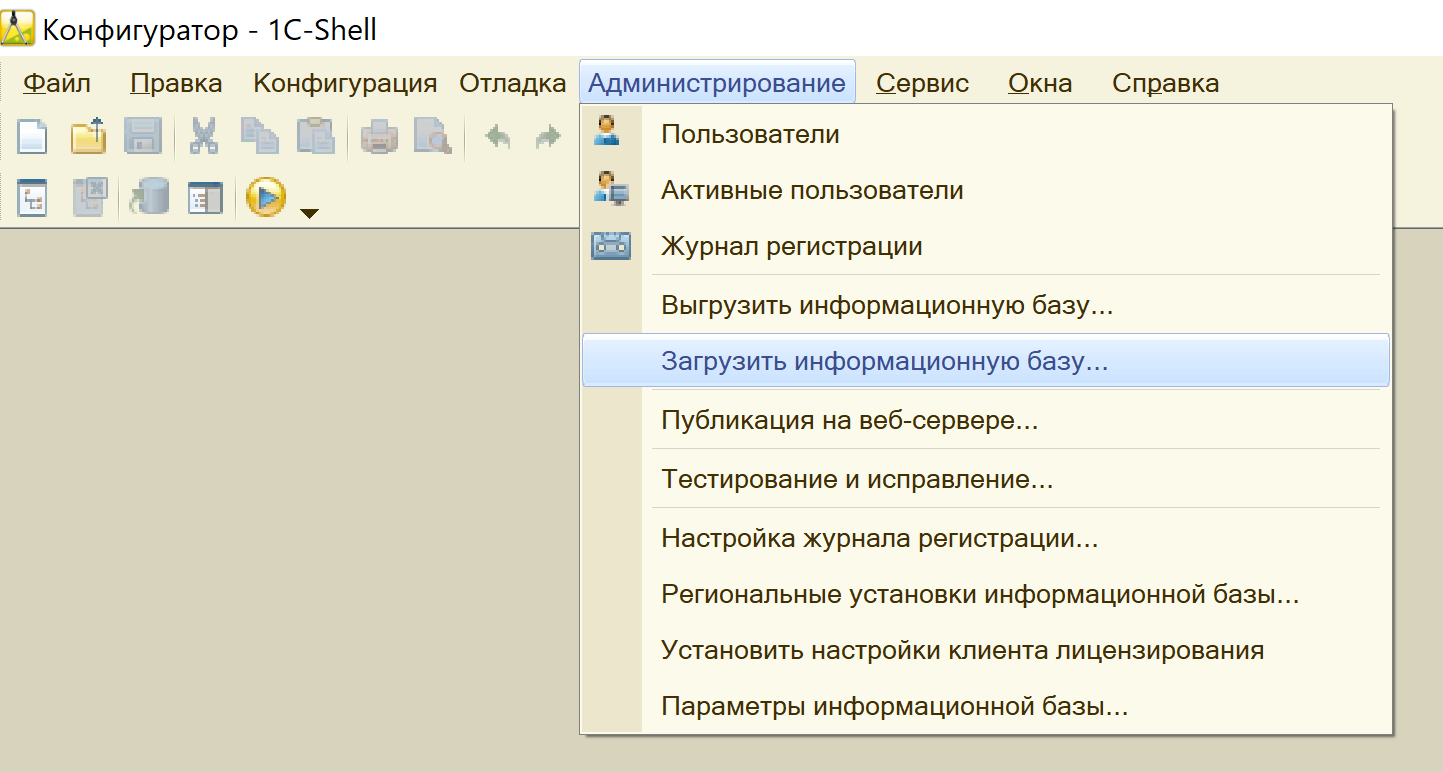
Task: Select Загрузить информационную базу...
Action: click(x=986, y=361)
